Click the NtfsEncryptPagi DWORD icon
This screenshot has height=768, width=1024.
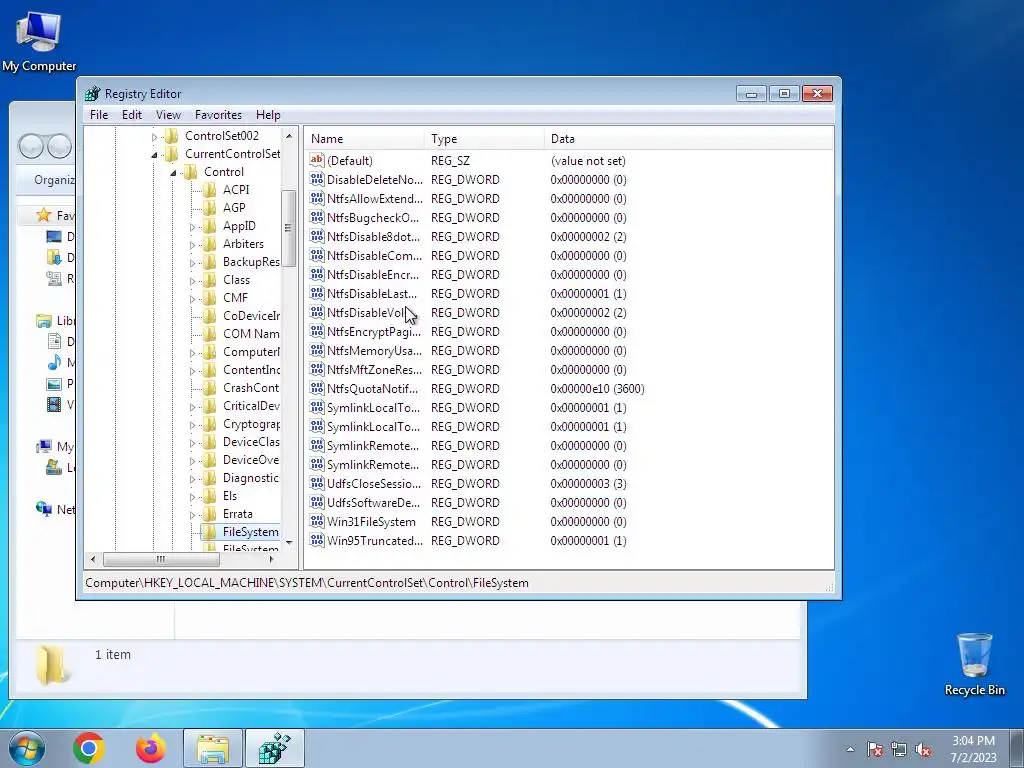pyautogui.click(x=317, y=331)
